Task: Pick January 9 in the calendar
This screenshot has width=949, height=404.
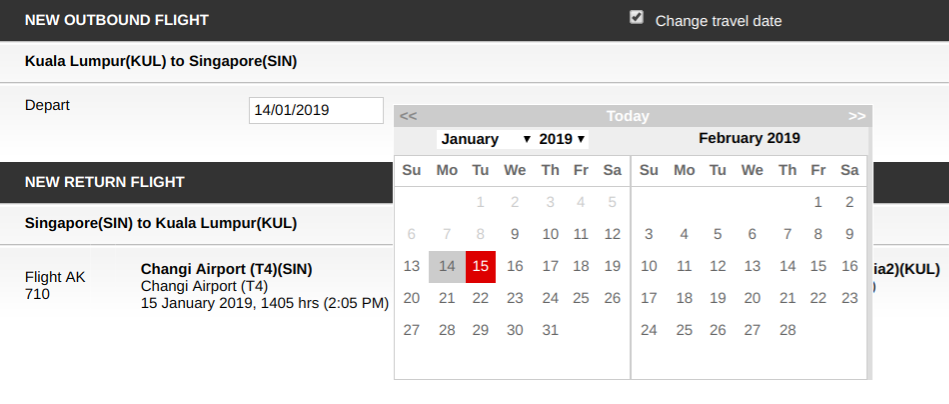Action: pos(515,234)
